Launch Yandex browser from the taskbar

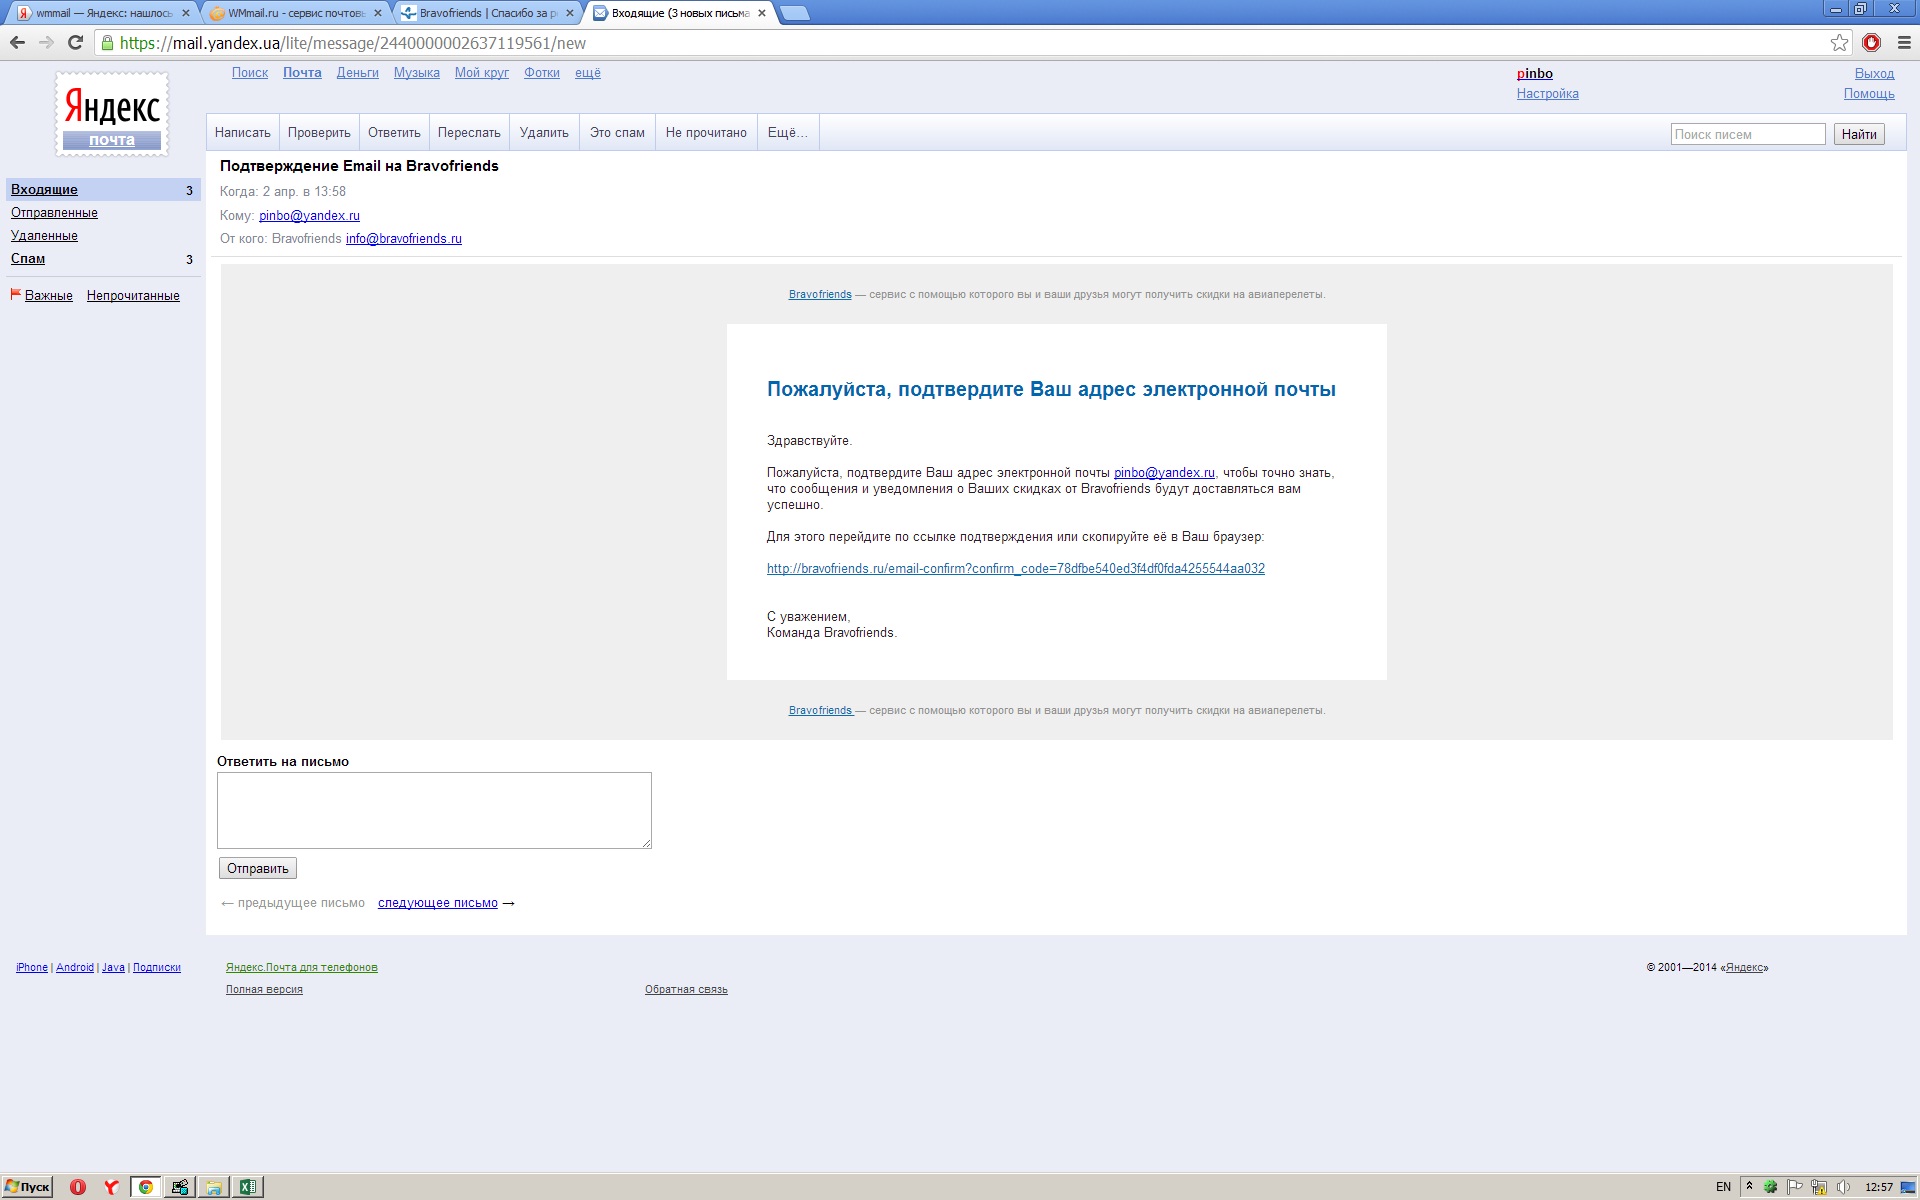tap(111, 1187)
